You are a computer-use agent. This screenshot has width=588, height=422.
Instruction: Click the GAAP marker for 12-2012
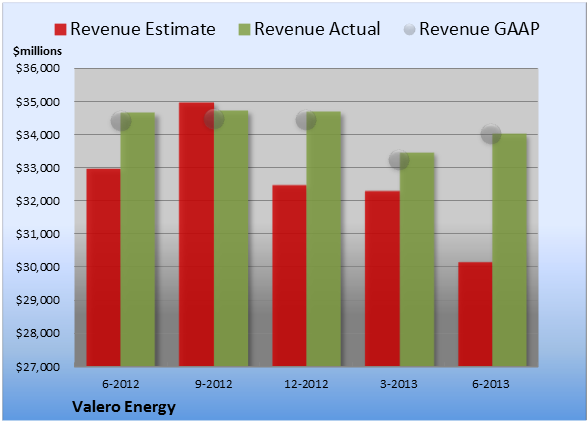[x=306, y=120]
